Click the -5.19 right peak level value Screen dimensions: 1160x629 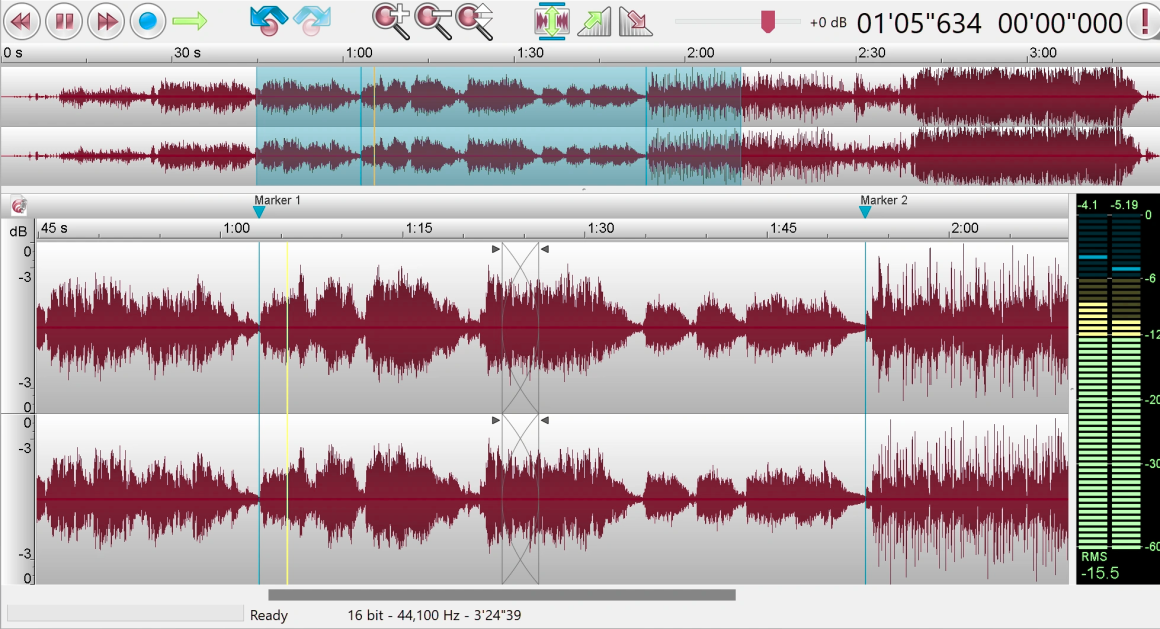pyautogui.click(x=1125, y=205)
